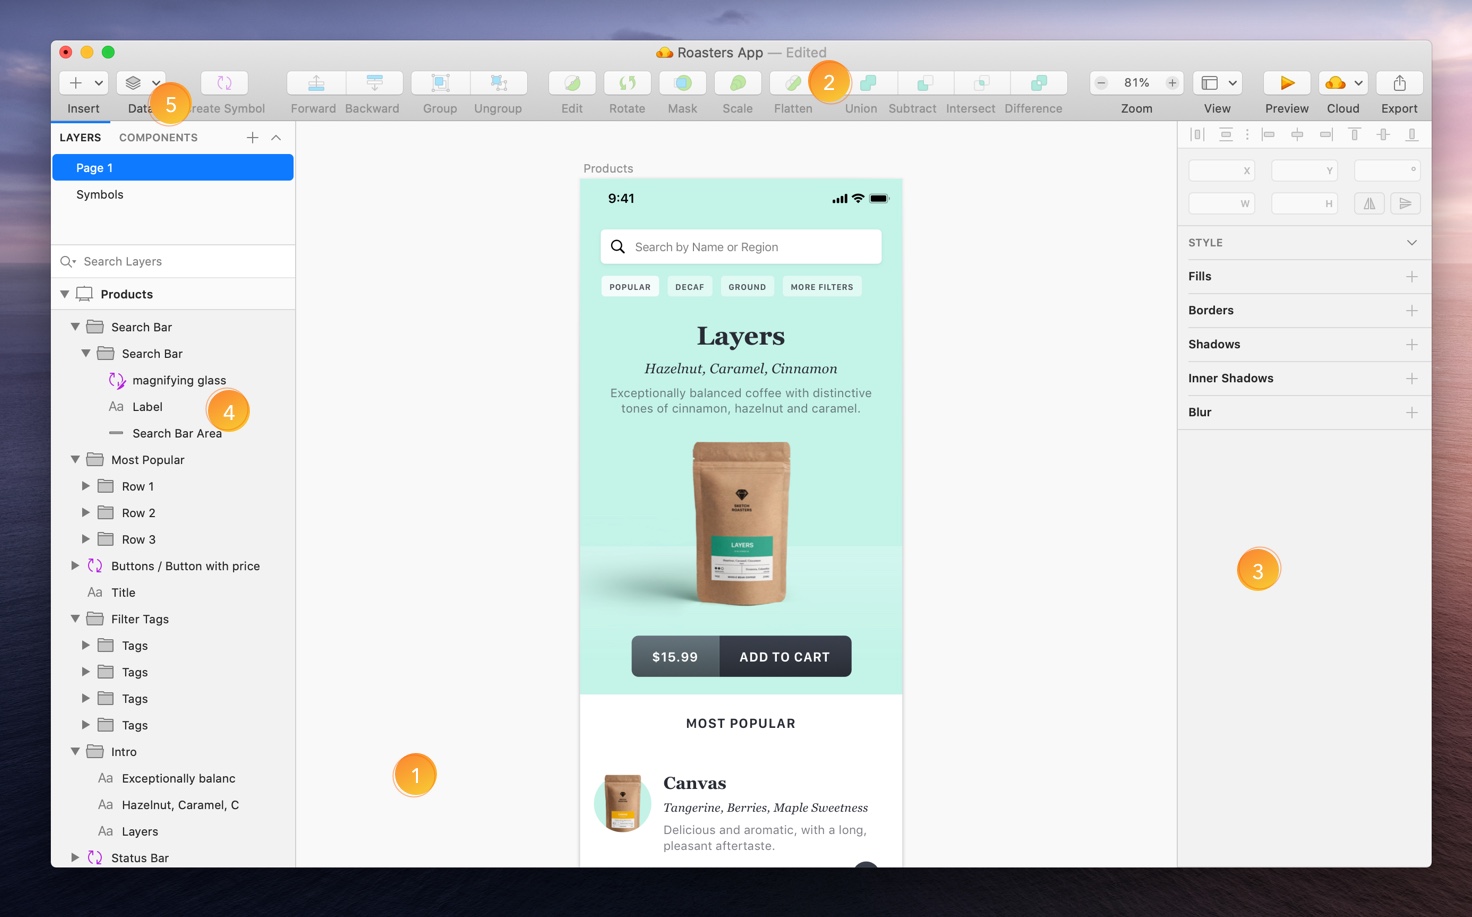Collapse the Style section chevron
This screenshot has width=1472, height=917.
pyautogui.click(x=1411, y=243)
